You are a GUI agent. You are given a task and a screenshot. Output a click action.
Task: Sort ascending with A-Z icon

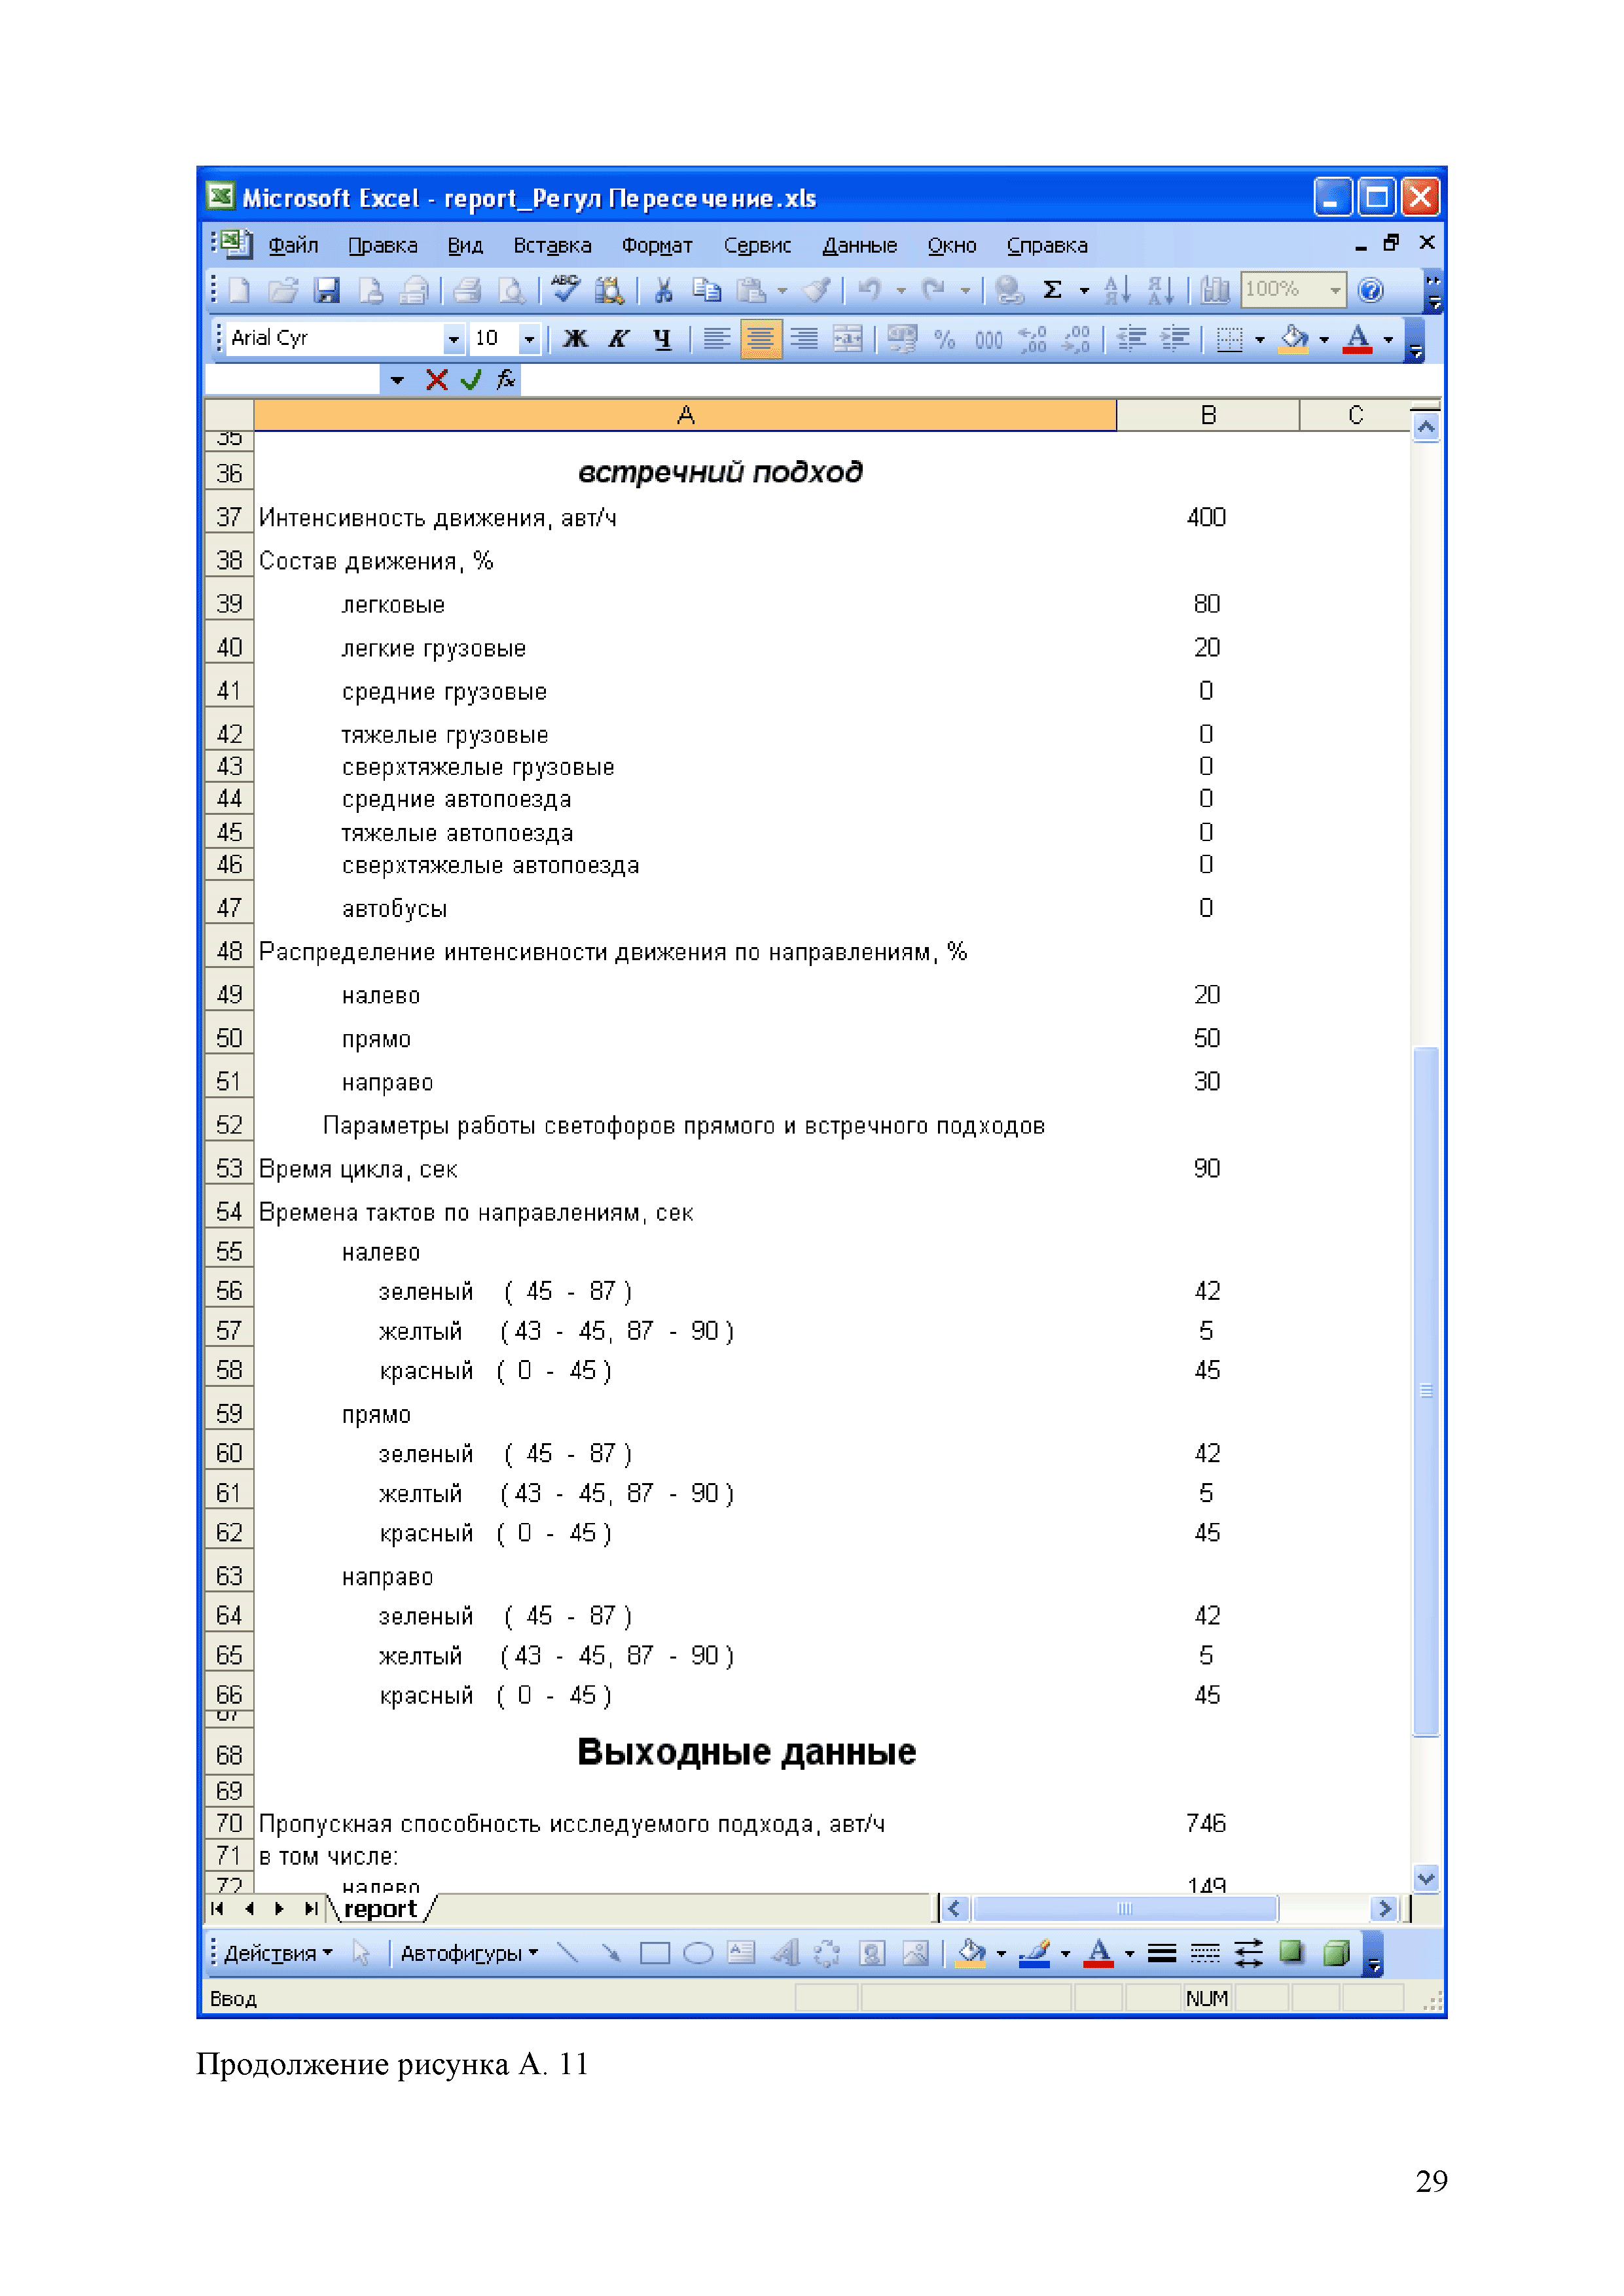pos(1116,290)
